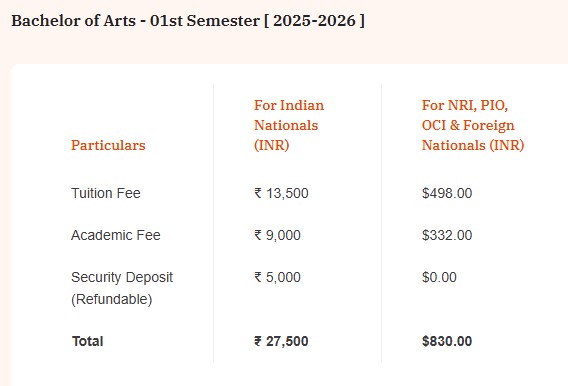Click the rupee symbol before 9,000
Image resolution: width=568 pixels, height=386 pixels.
258,235
